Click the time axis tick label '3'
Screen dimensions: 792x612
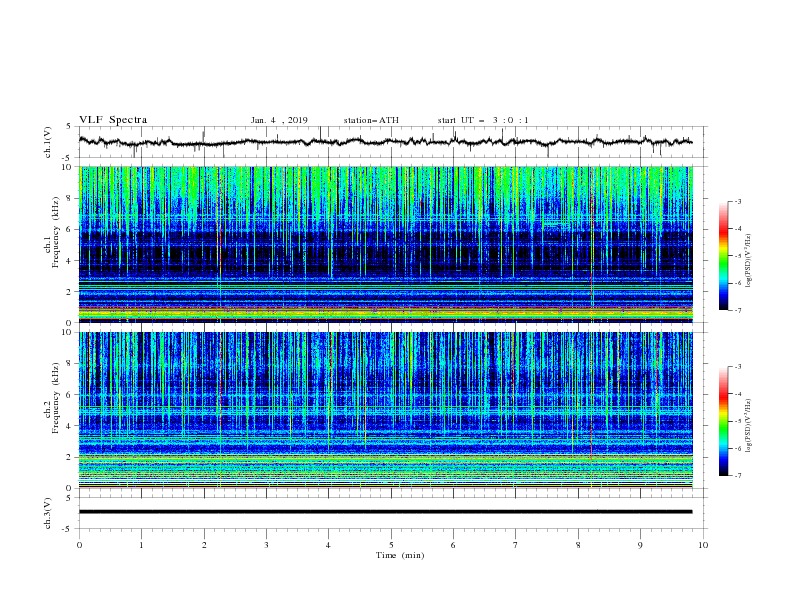pyautogui.click(x=266, y=545)
